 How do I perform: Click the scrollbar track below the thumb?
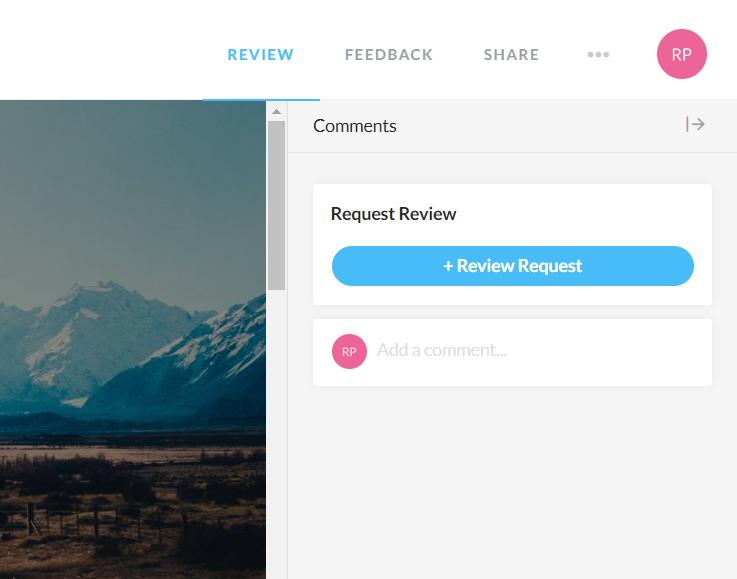coord(276,430)
